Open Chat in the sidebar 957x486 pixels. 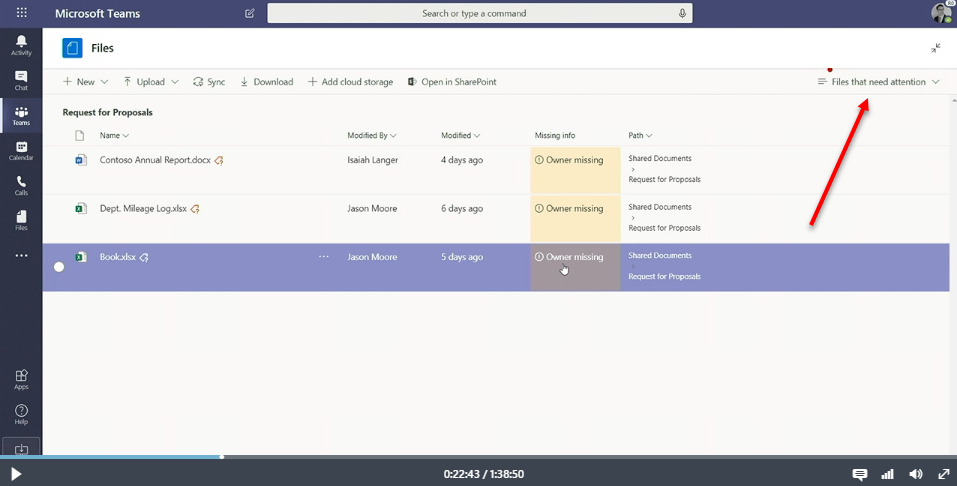(21, 80)
